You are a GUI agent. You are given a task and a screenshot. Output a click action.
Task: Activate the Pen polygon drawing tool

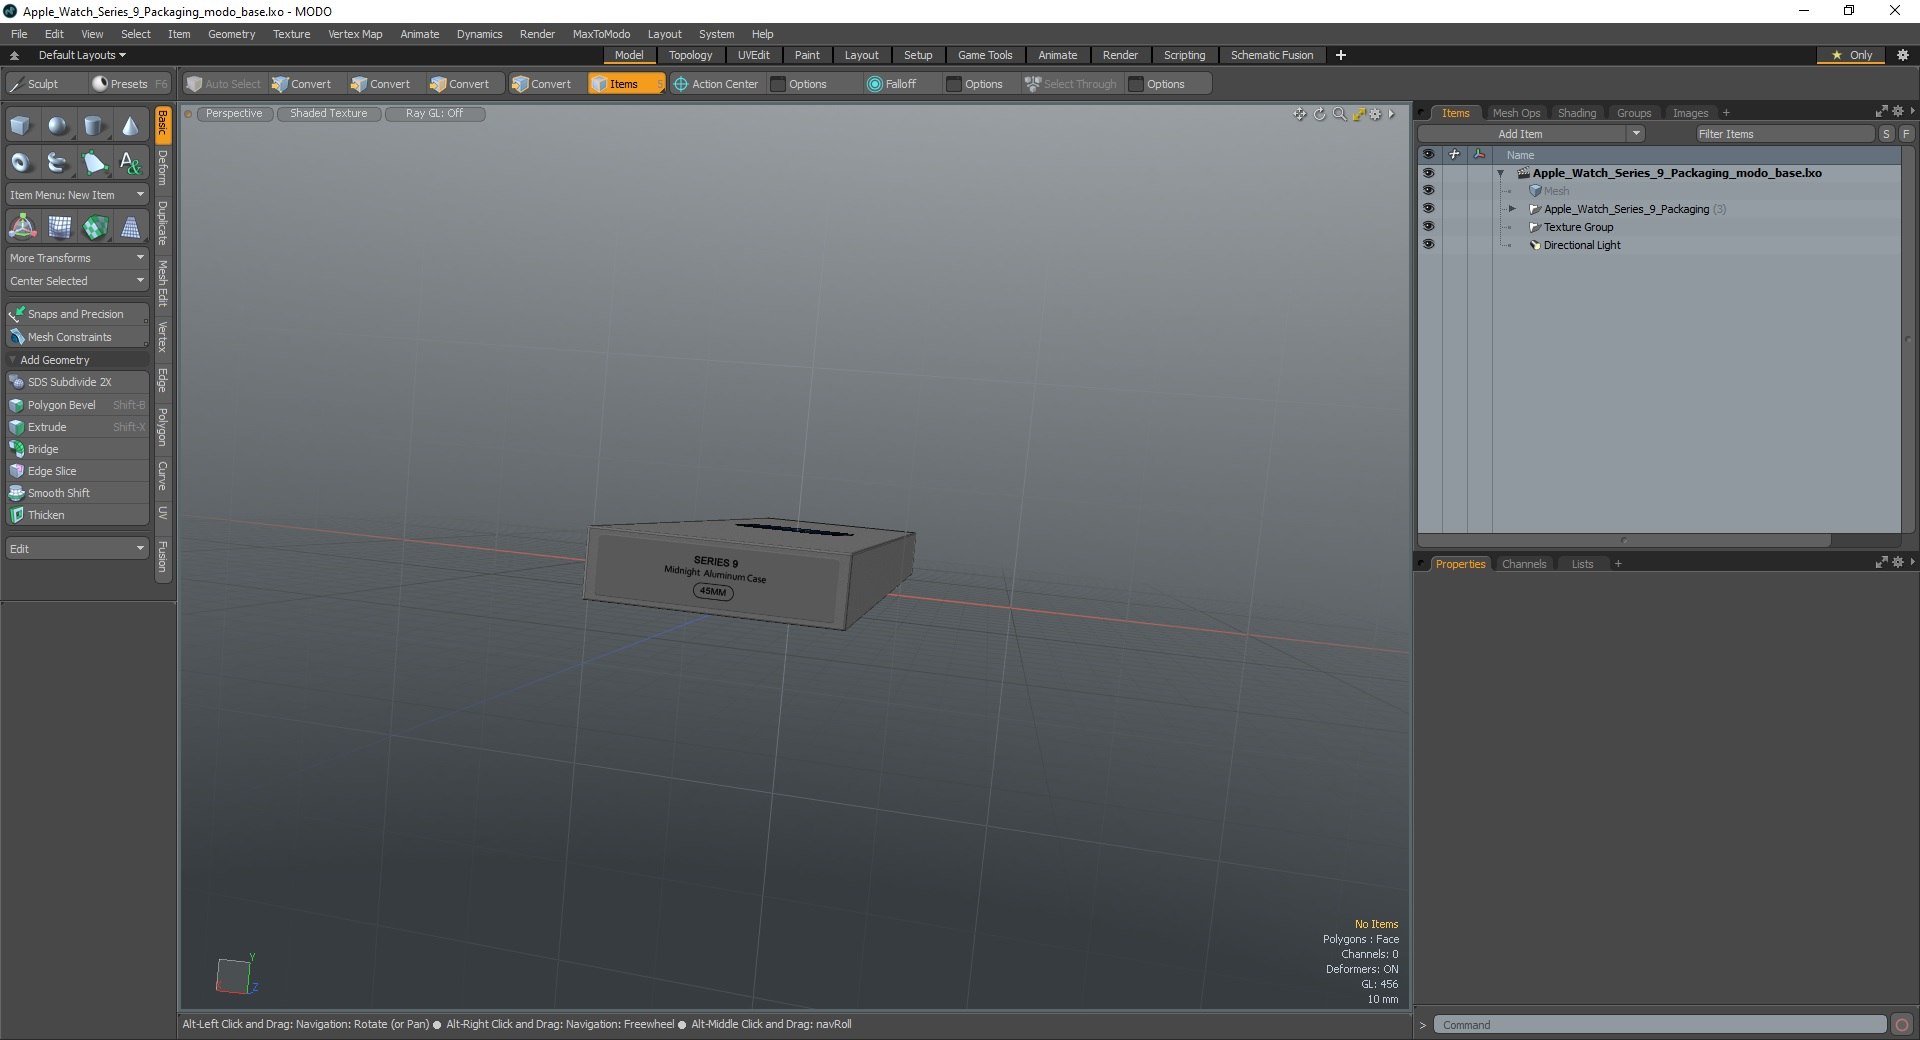coord(94,163)
